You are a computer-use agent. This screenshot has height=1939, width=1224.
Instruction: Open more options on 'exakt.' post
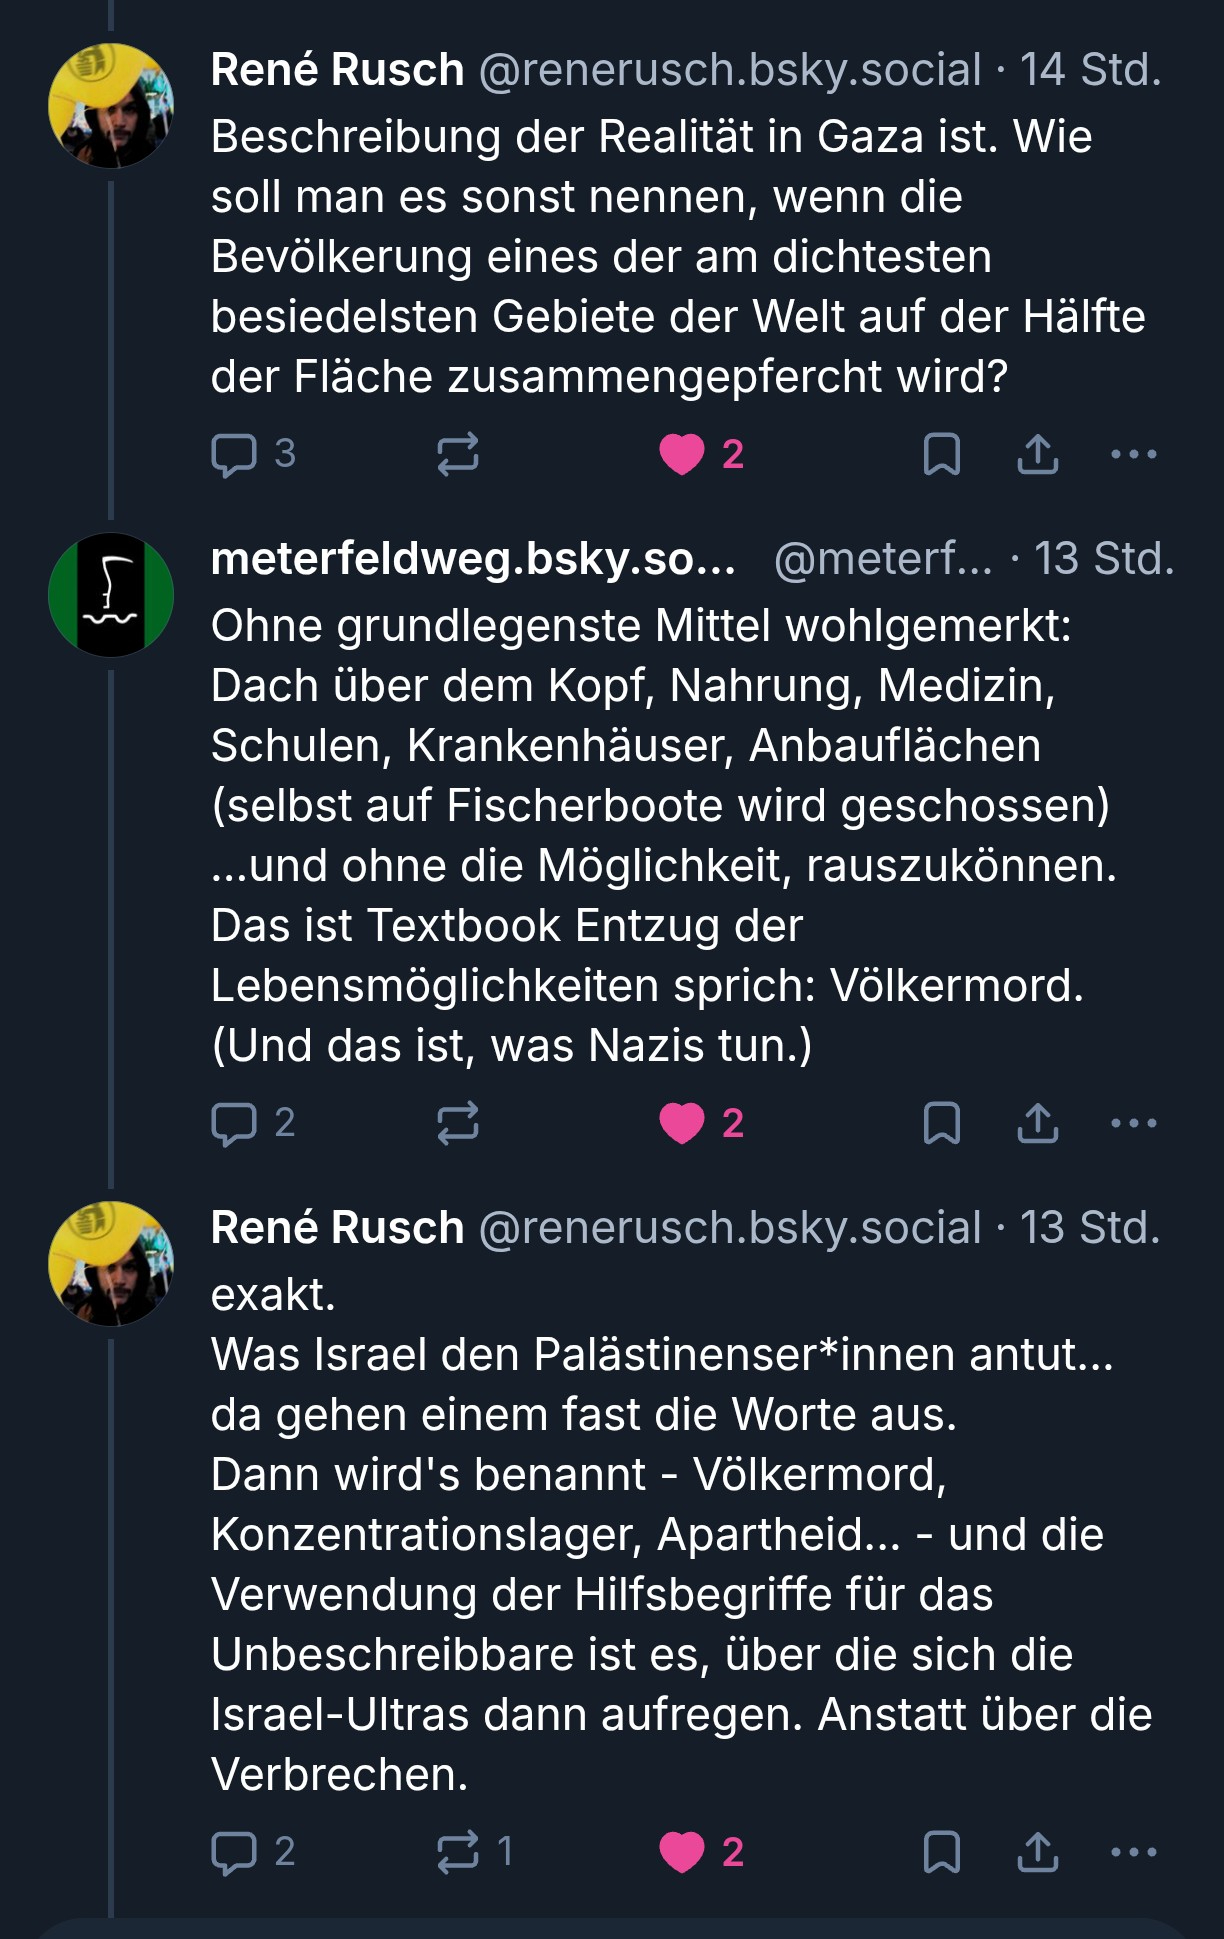pyautogui.click(x=1134, y=1853)
